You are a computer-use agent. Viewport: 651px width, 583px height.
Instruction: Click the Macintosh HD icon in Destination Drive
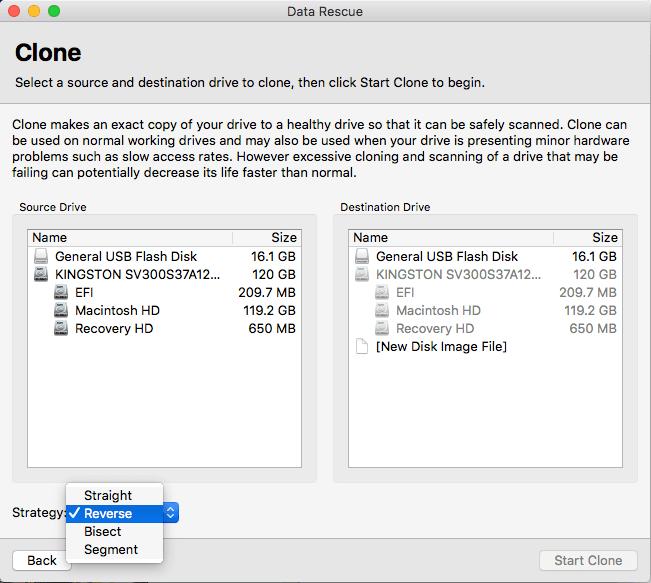[x=382, y=310]
